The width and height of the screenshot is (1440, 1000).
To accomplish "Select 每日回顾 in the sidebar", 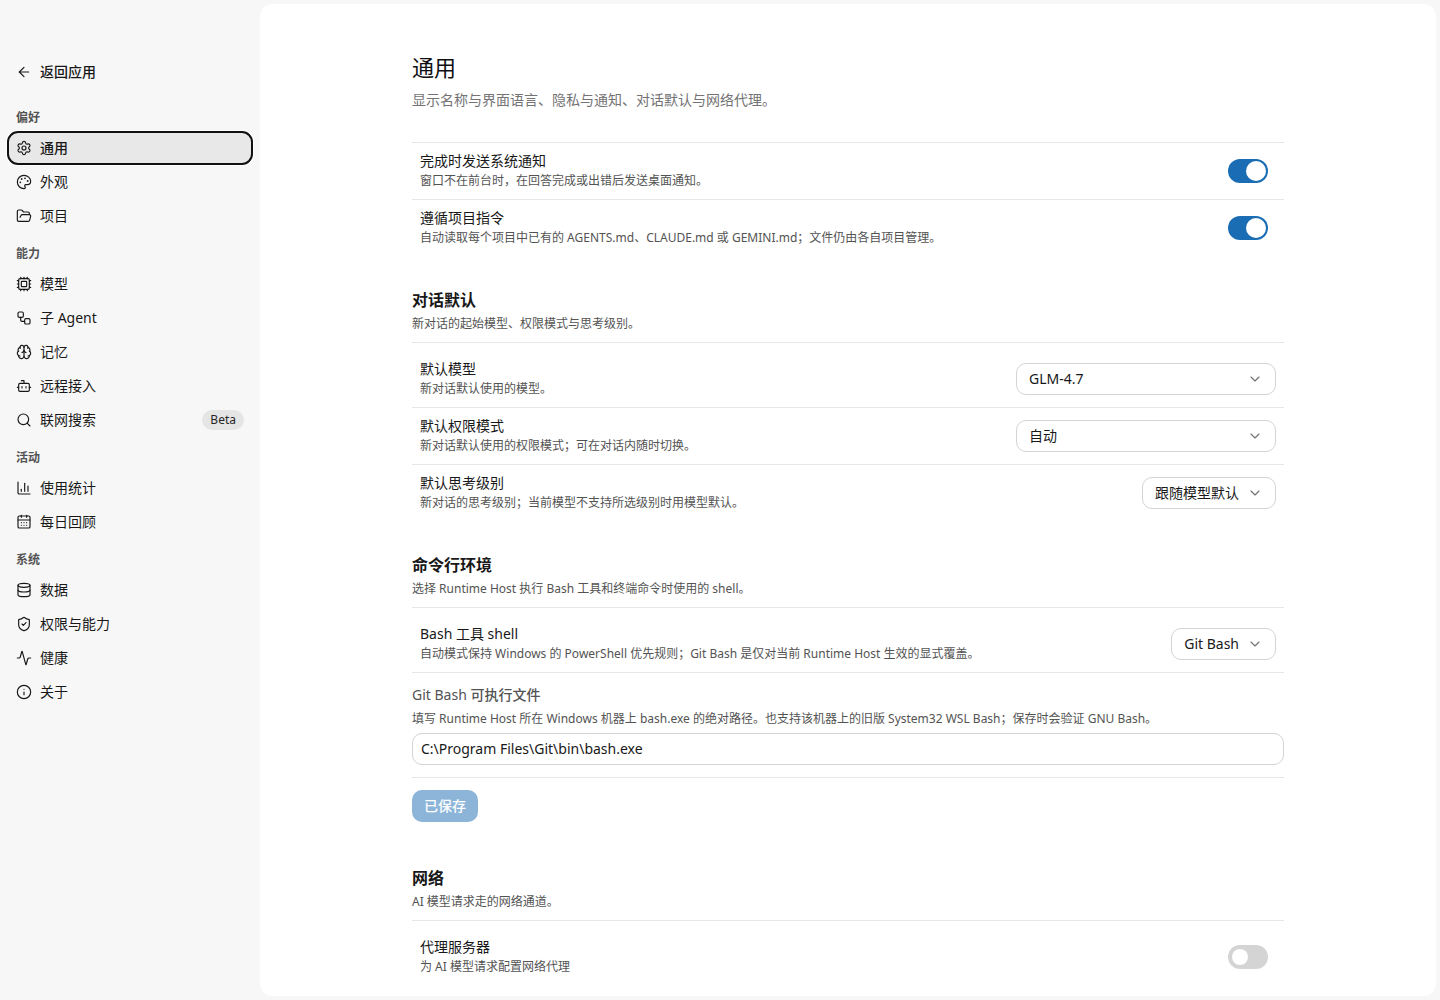I will click(130, 522).
